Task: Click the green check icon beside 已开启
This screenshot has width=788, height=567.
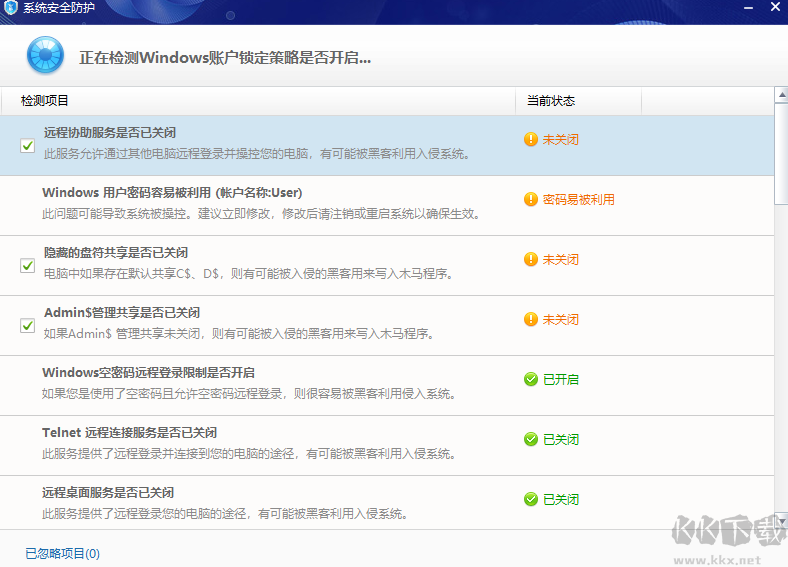Action: (x=531, y=380)
